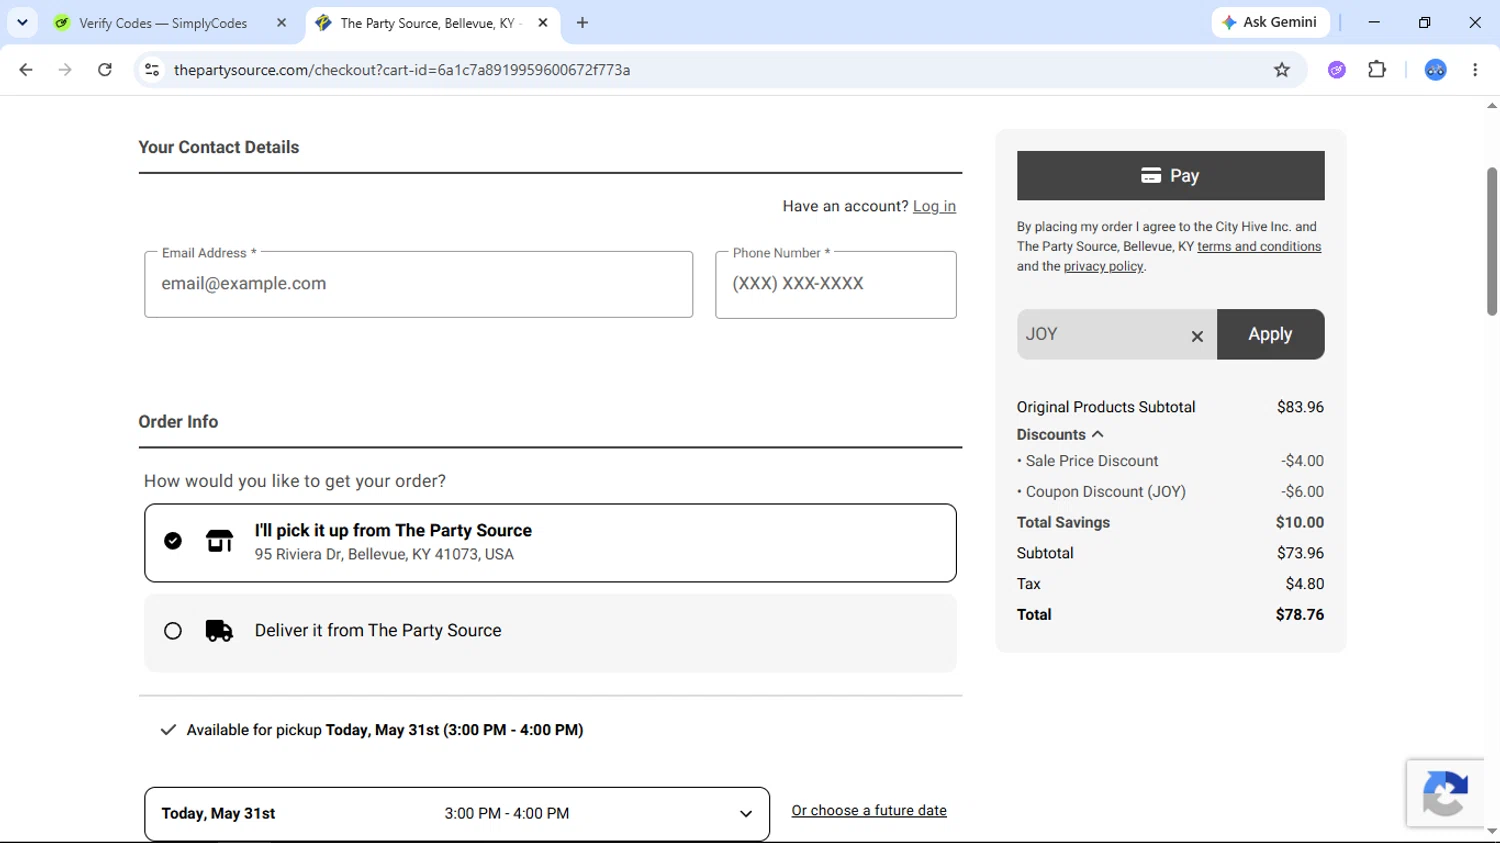Image resolution: width=1500 pixels, height=843 pixels.
Task: Click the Log in link
Action: (934, 206)
